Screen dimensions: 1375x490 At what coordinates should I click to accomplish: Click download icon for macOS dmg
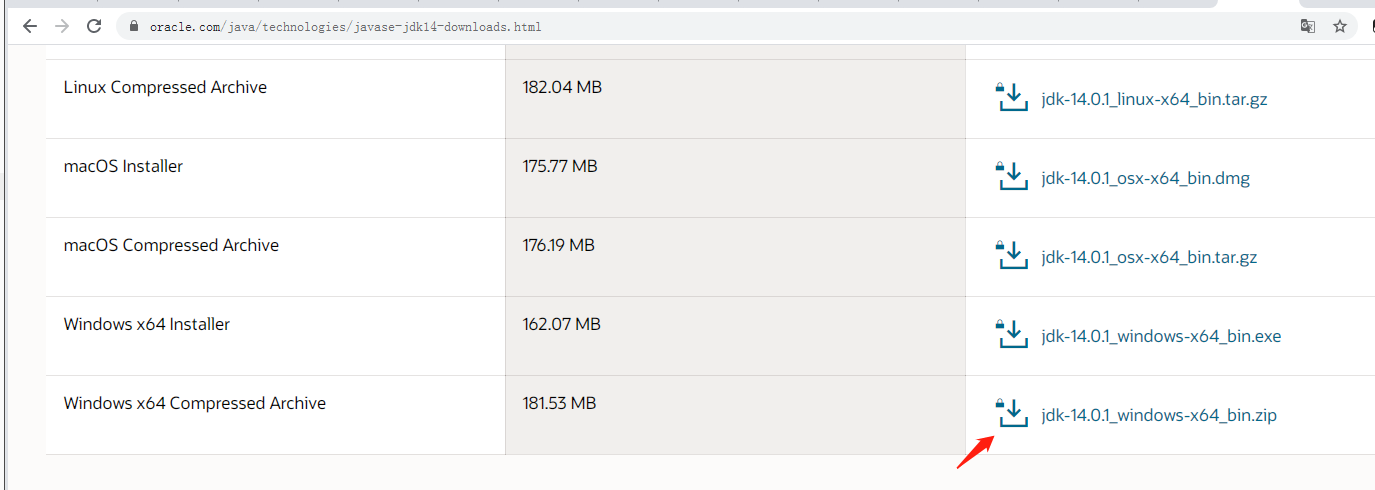tap(1012, 177)
